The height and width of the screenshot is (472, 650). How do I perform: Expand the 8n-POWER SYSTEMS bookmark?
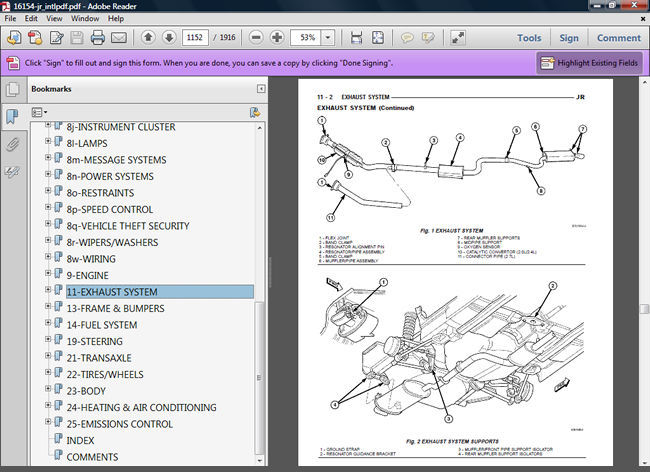48,174
